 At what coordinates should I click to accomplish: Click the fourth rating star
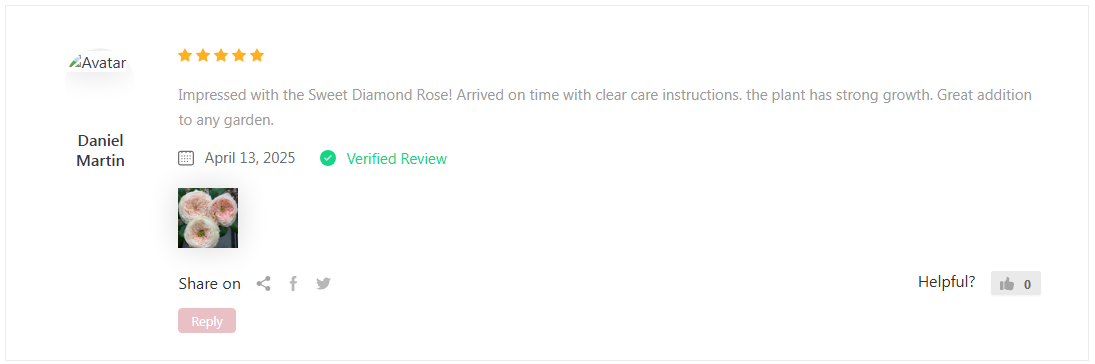click(x=240, y=55)
